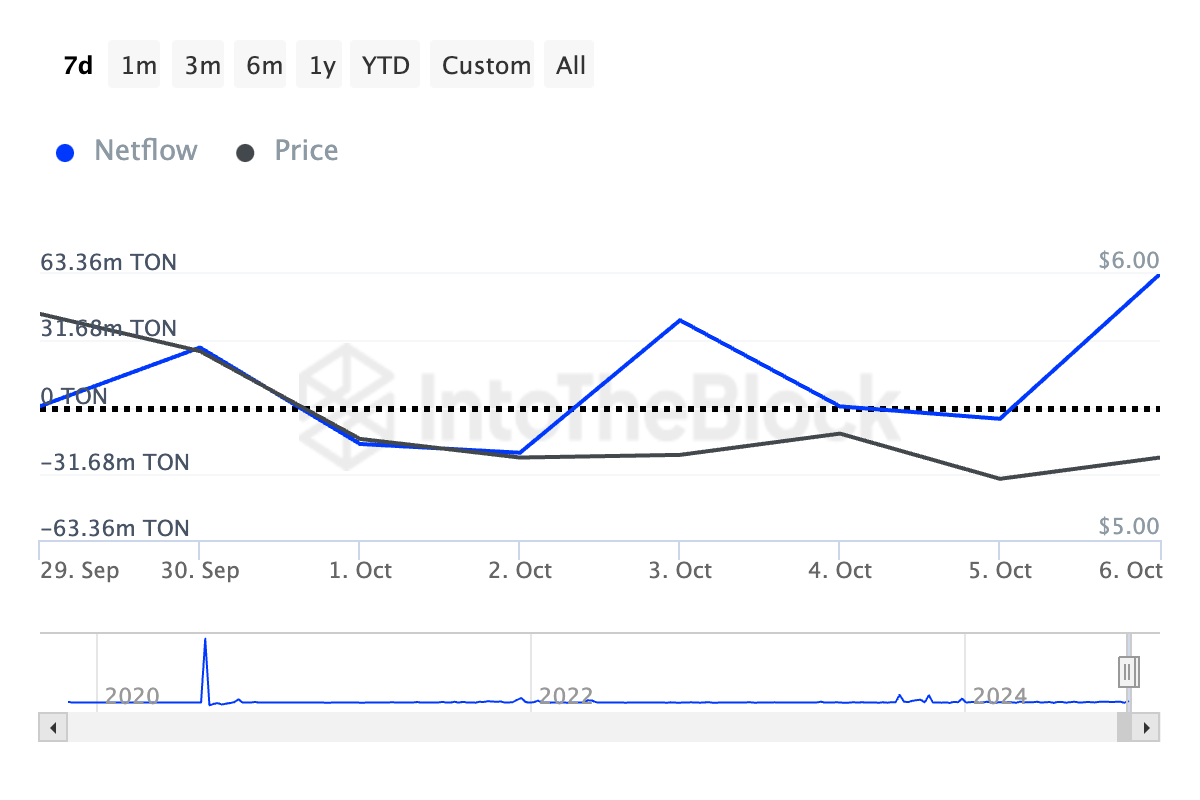Select the 7d time range
This screenshot has width=1200, height=800.
(78, 66)
